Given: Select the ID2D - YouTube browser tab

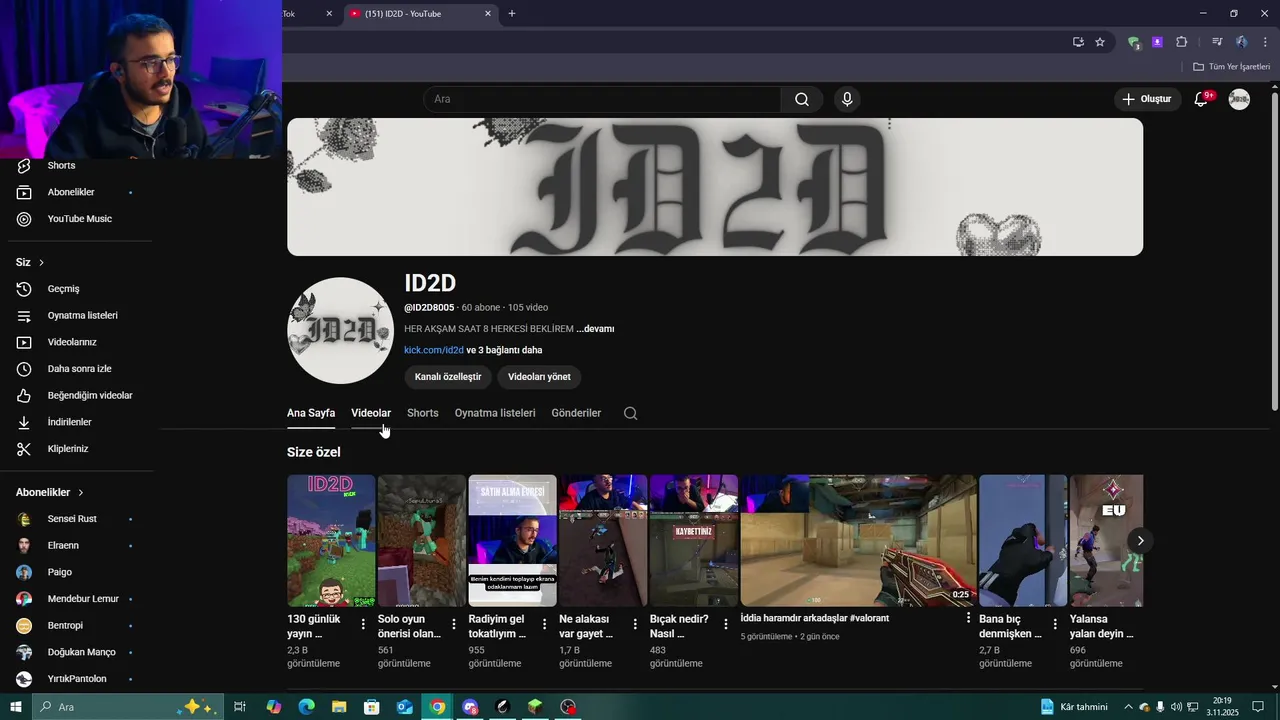Looking at the screenshot, I should tap(421, 14).
